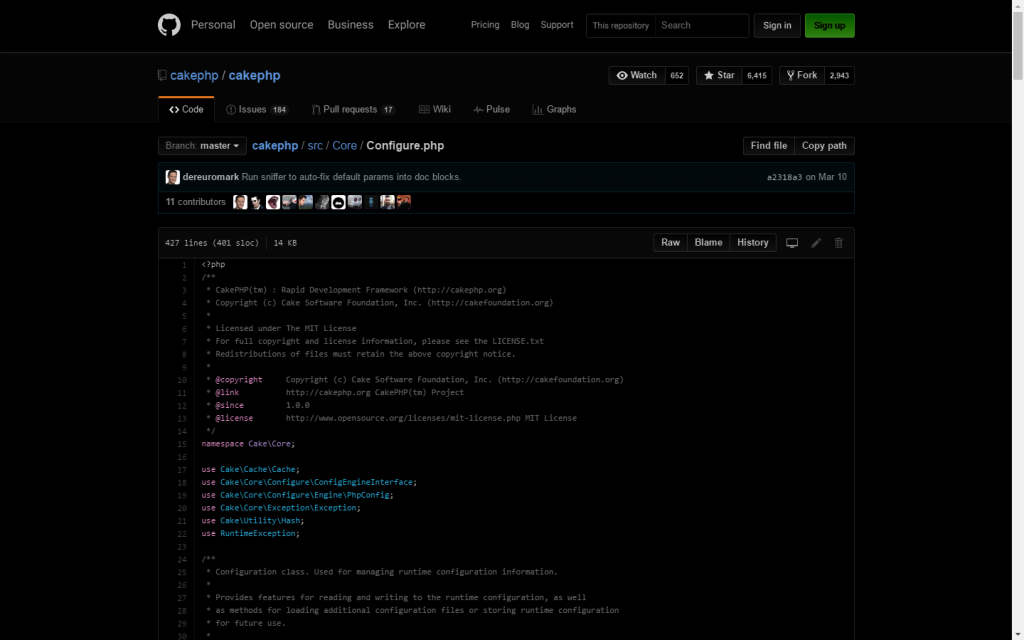The height and width of the screenshot is (640, 1024).
Task: Visit the Blog link in the header
Action: coord(520,25)
